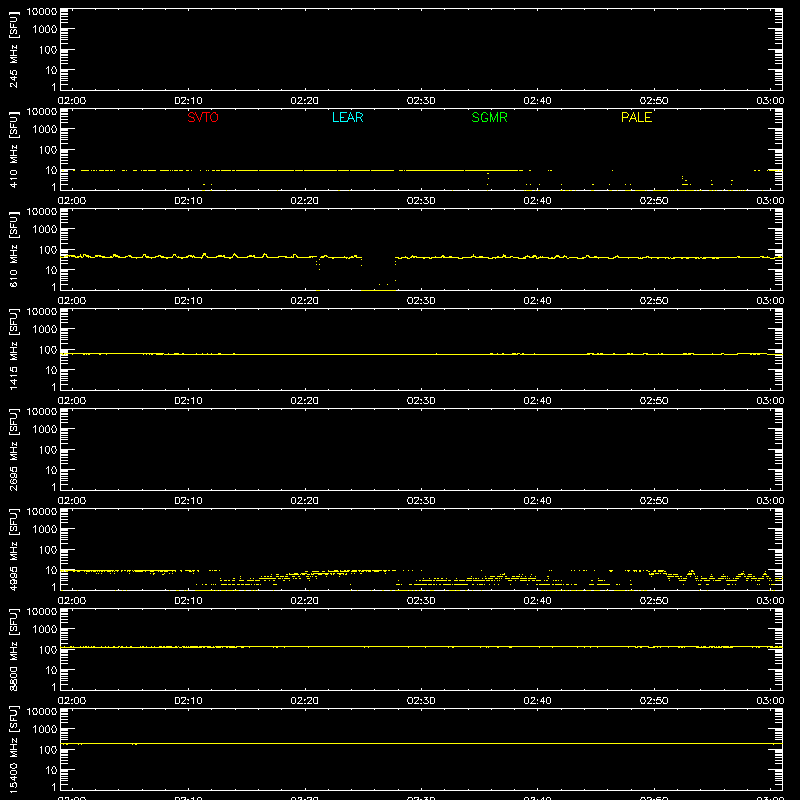Click 02:40 time label below 1415 MHz plot
Viewport: 800px width, 800px height.
537,401
